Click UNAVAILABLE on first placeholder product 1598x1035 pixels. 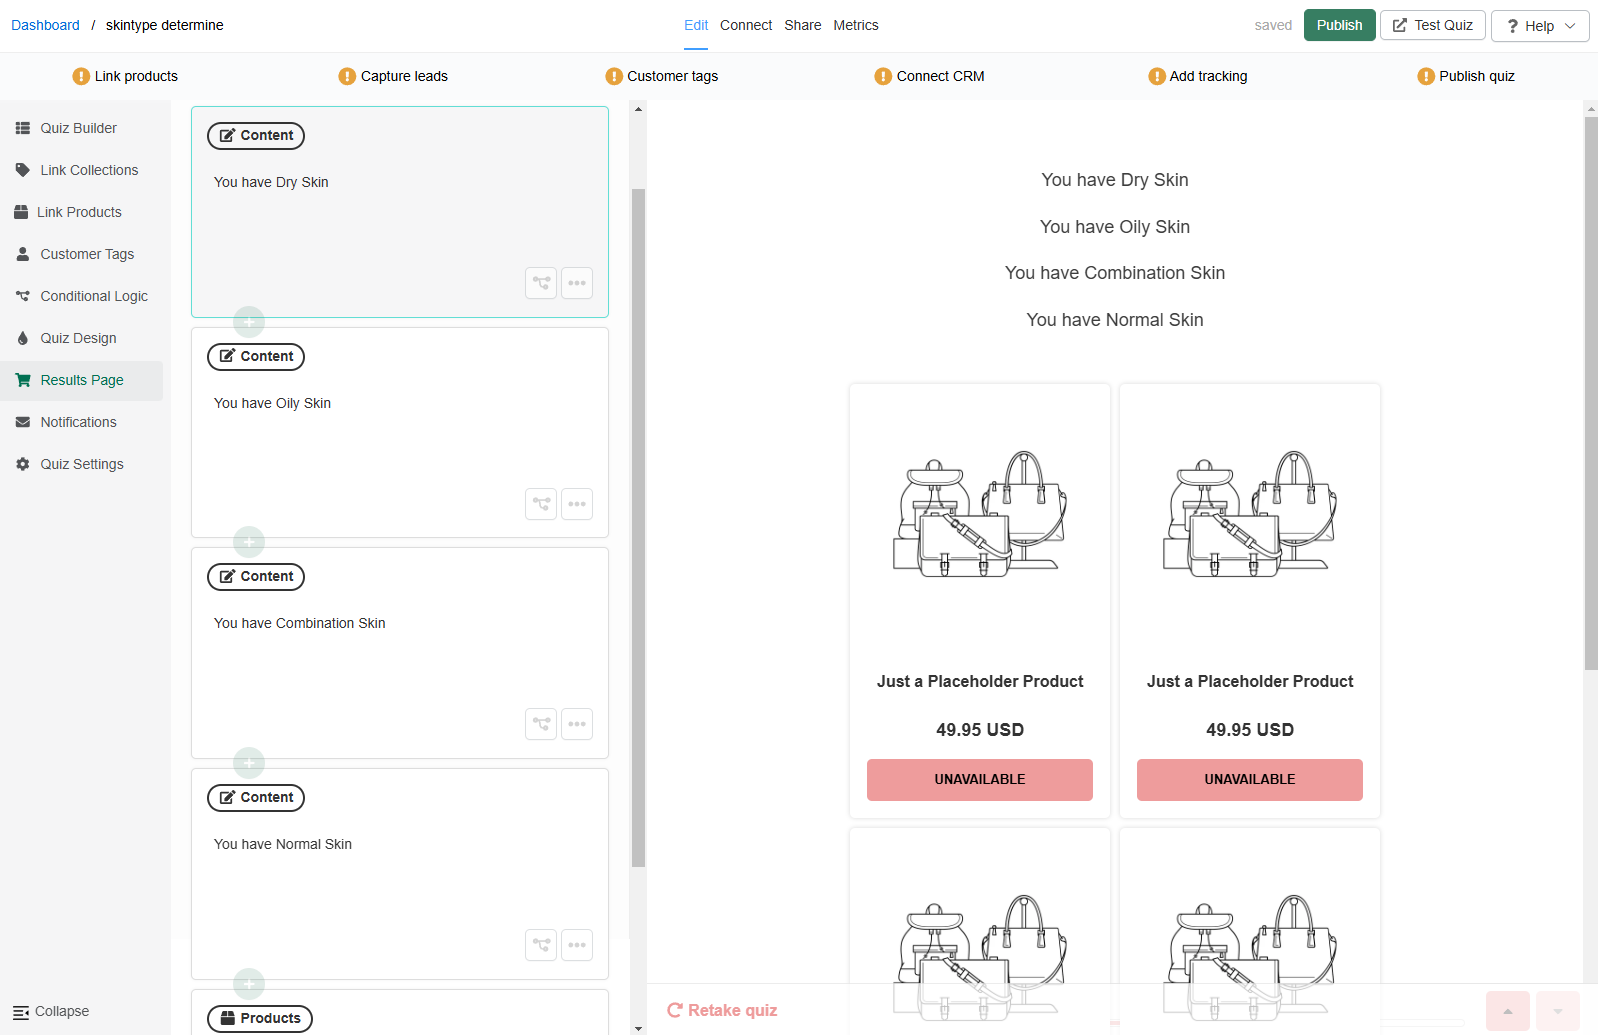(x=980, y=780)
